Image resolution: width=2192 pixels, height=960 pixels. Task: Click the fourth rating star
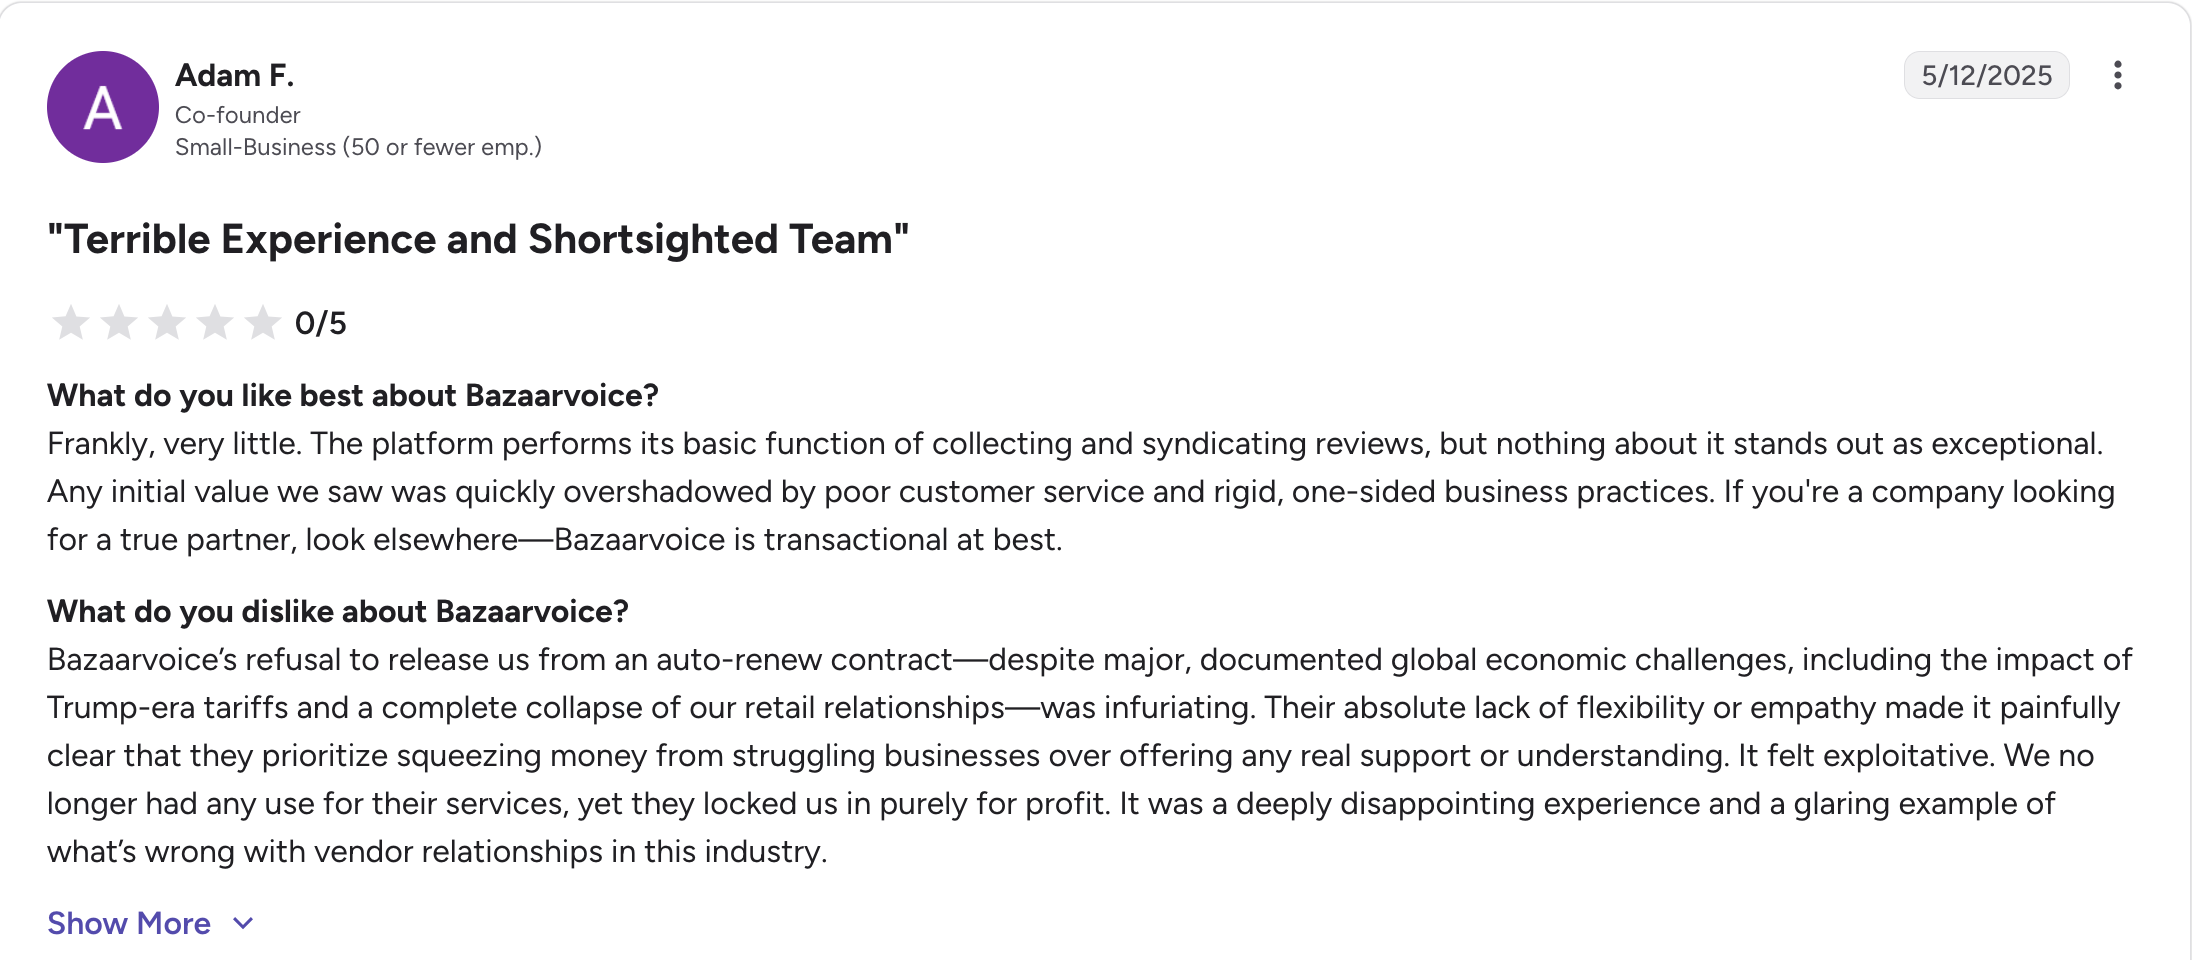[x=215, y=323]
